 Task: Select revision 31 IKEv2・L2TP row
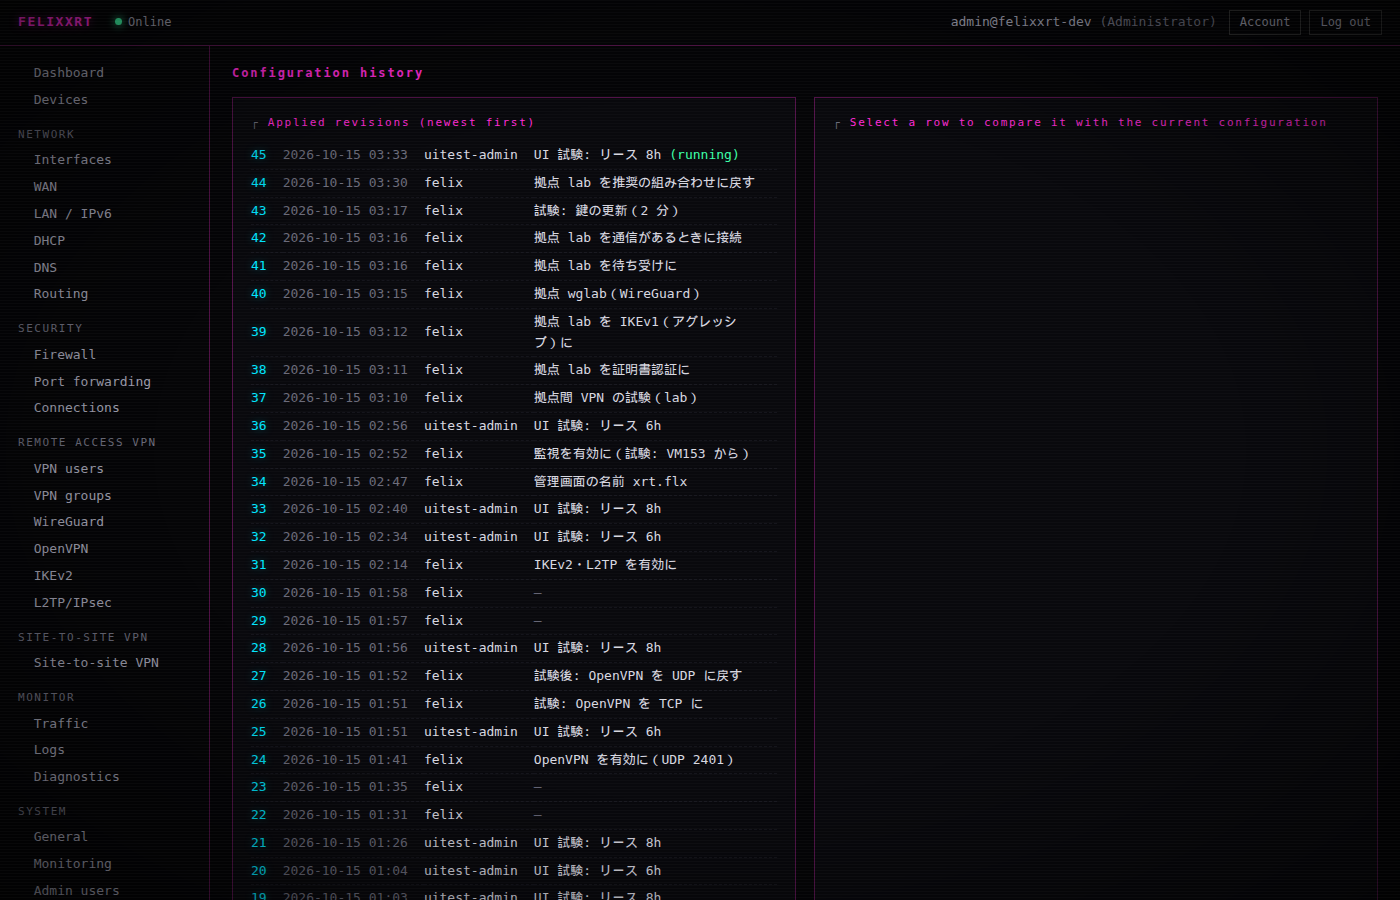pos(513,565)
